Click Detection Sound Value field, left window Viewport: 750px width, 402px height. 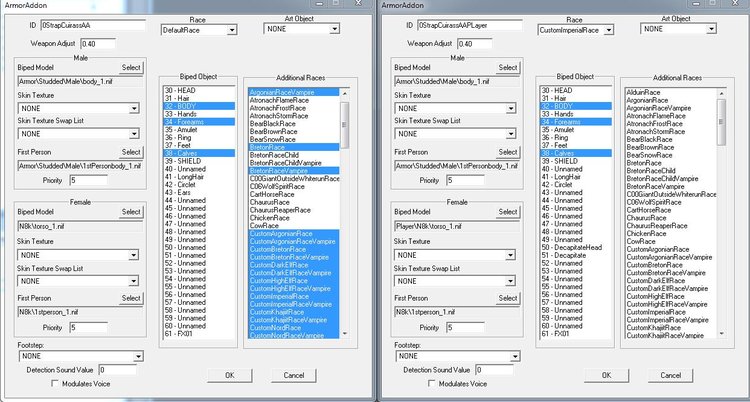(118, 370)
